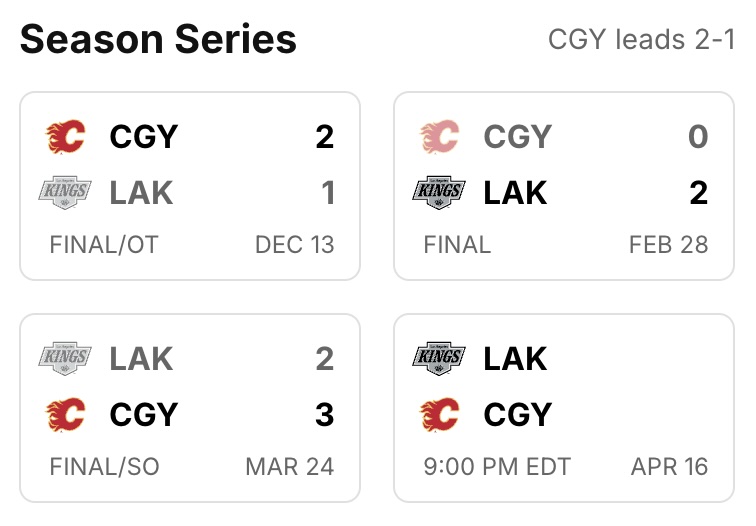Click the 9:00 PM EDT start time
The image size is (756, 526).
[x=497, y=466]
